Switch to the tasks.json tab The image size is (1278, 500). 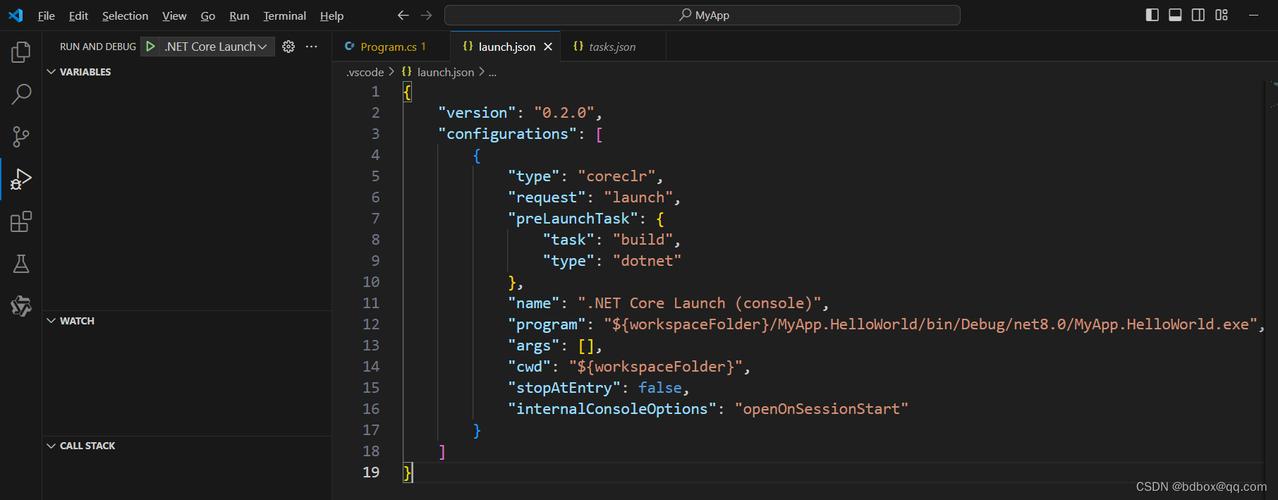[x=611, y=46]
